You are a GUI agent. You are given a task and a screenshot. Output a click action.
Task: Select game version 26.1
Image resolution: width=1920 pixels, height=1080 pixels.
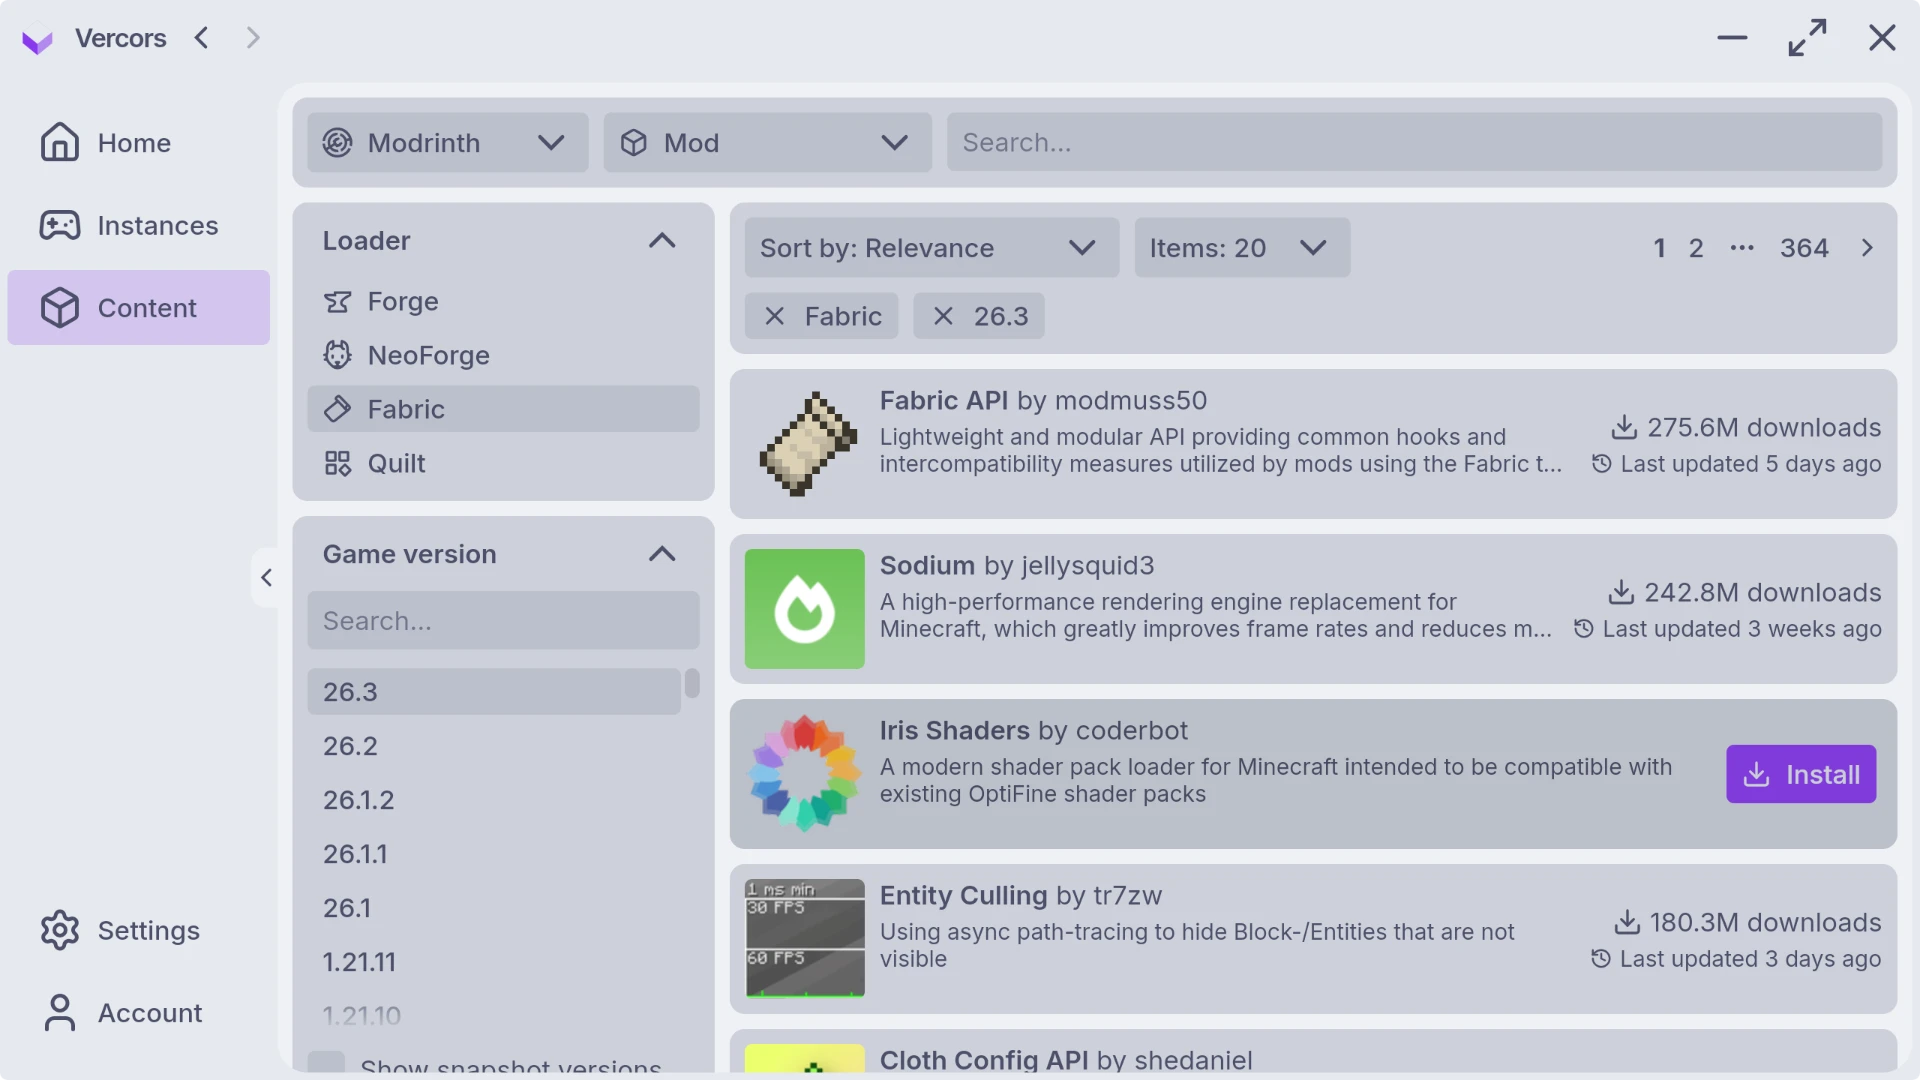pos(494,908)
